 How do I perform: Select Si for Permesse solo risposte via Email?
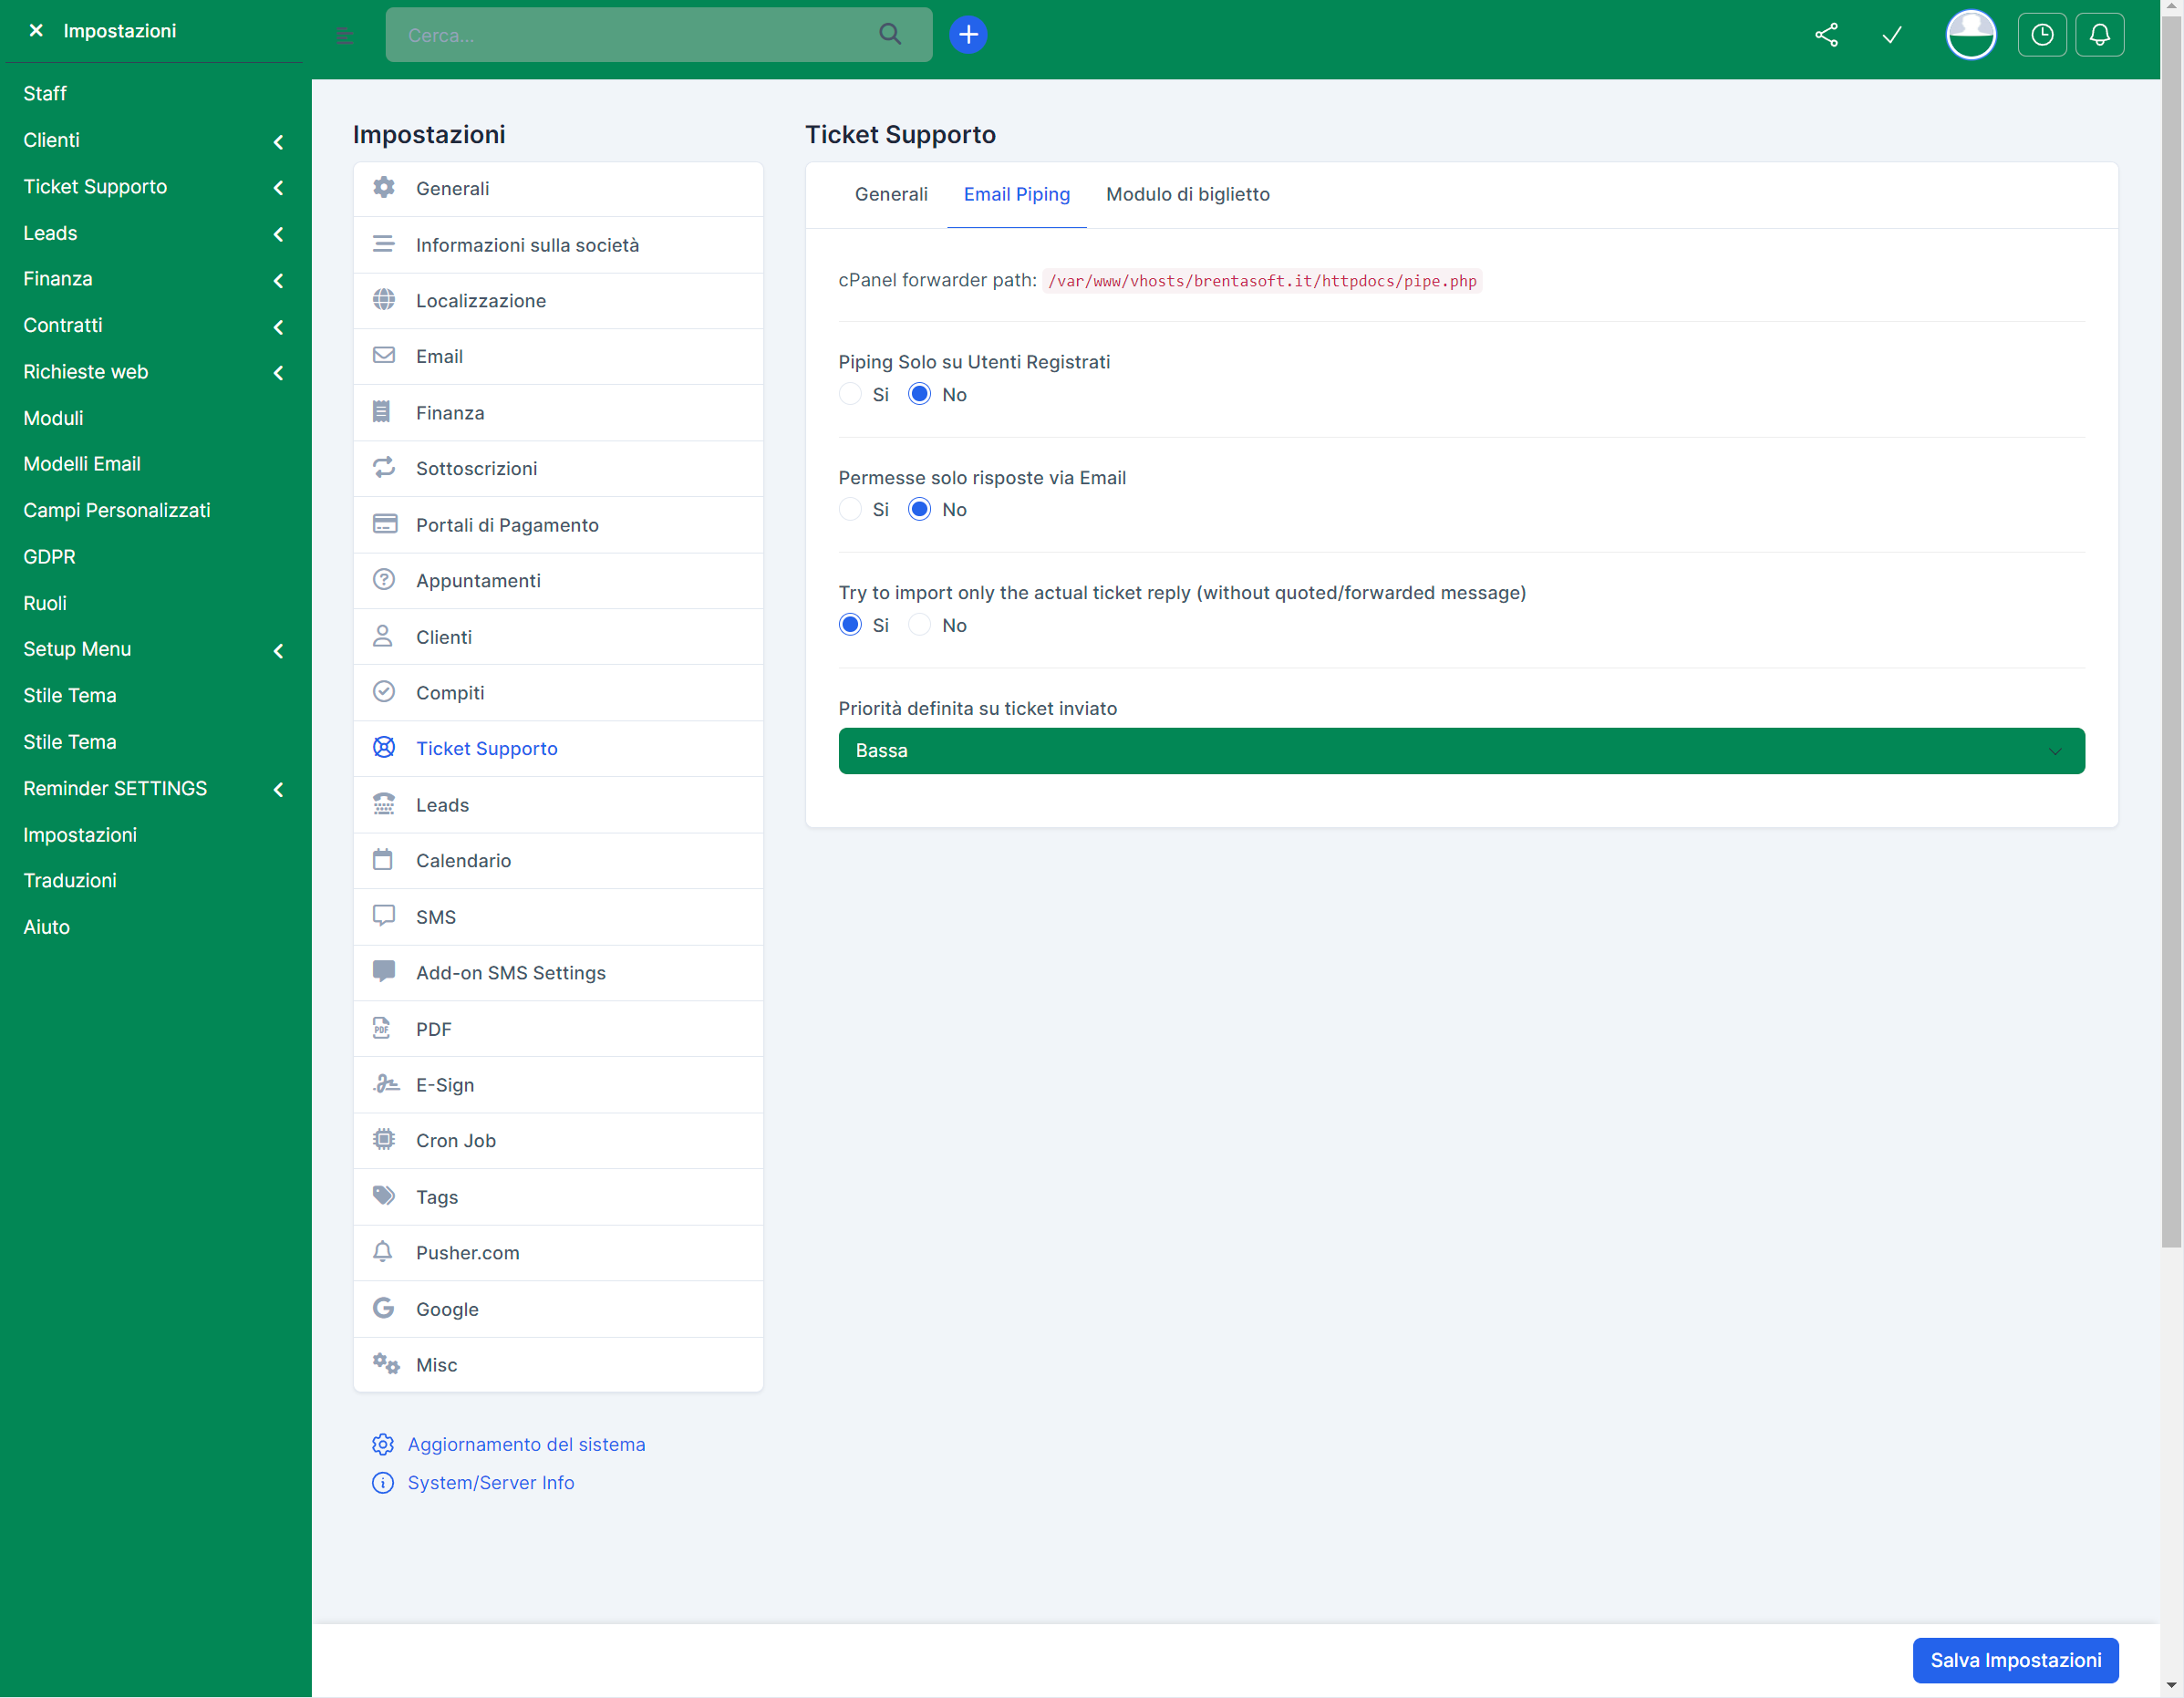[850, 509]
